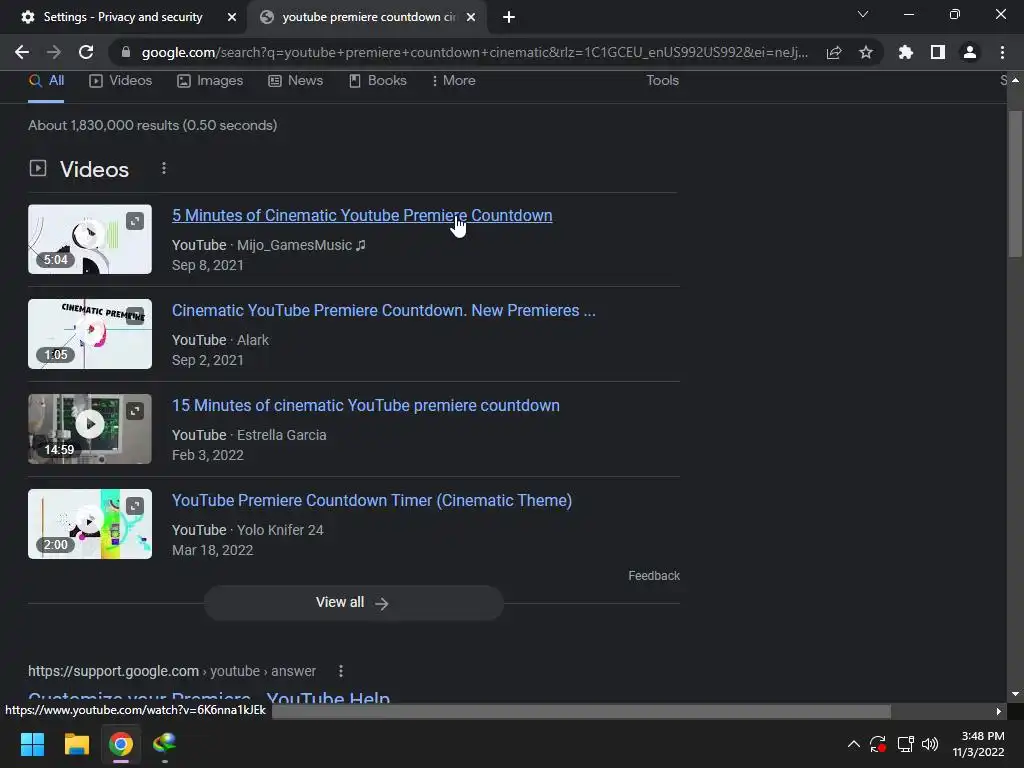The image size is (1024, 768).
Task: Bookmark this tab with the star icon
Action: click(866, 52)
